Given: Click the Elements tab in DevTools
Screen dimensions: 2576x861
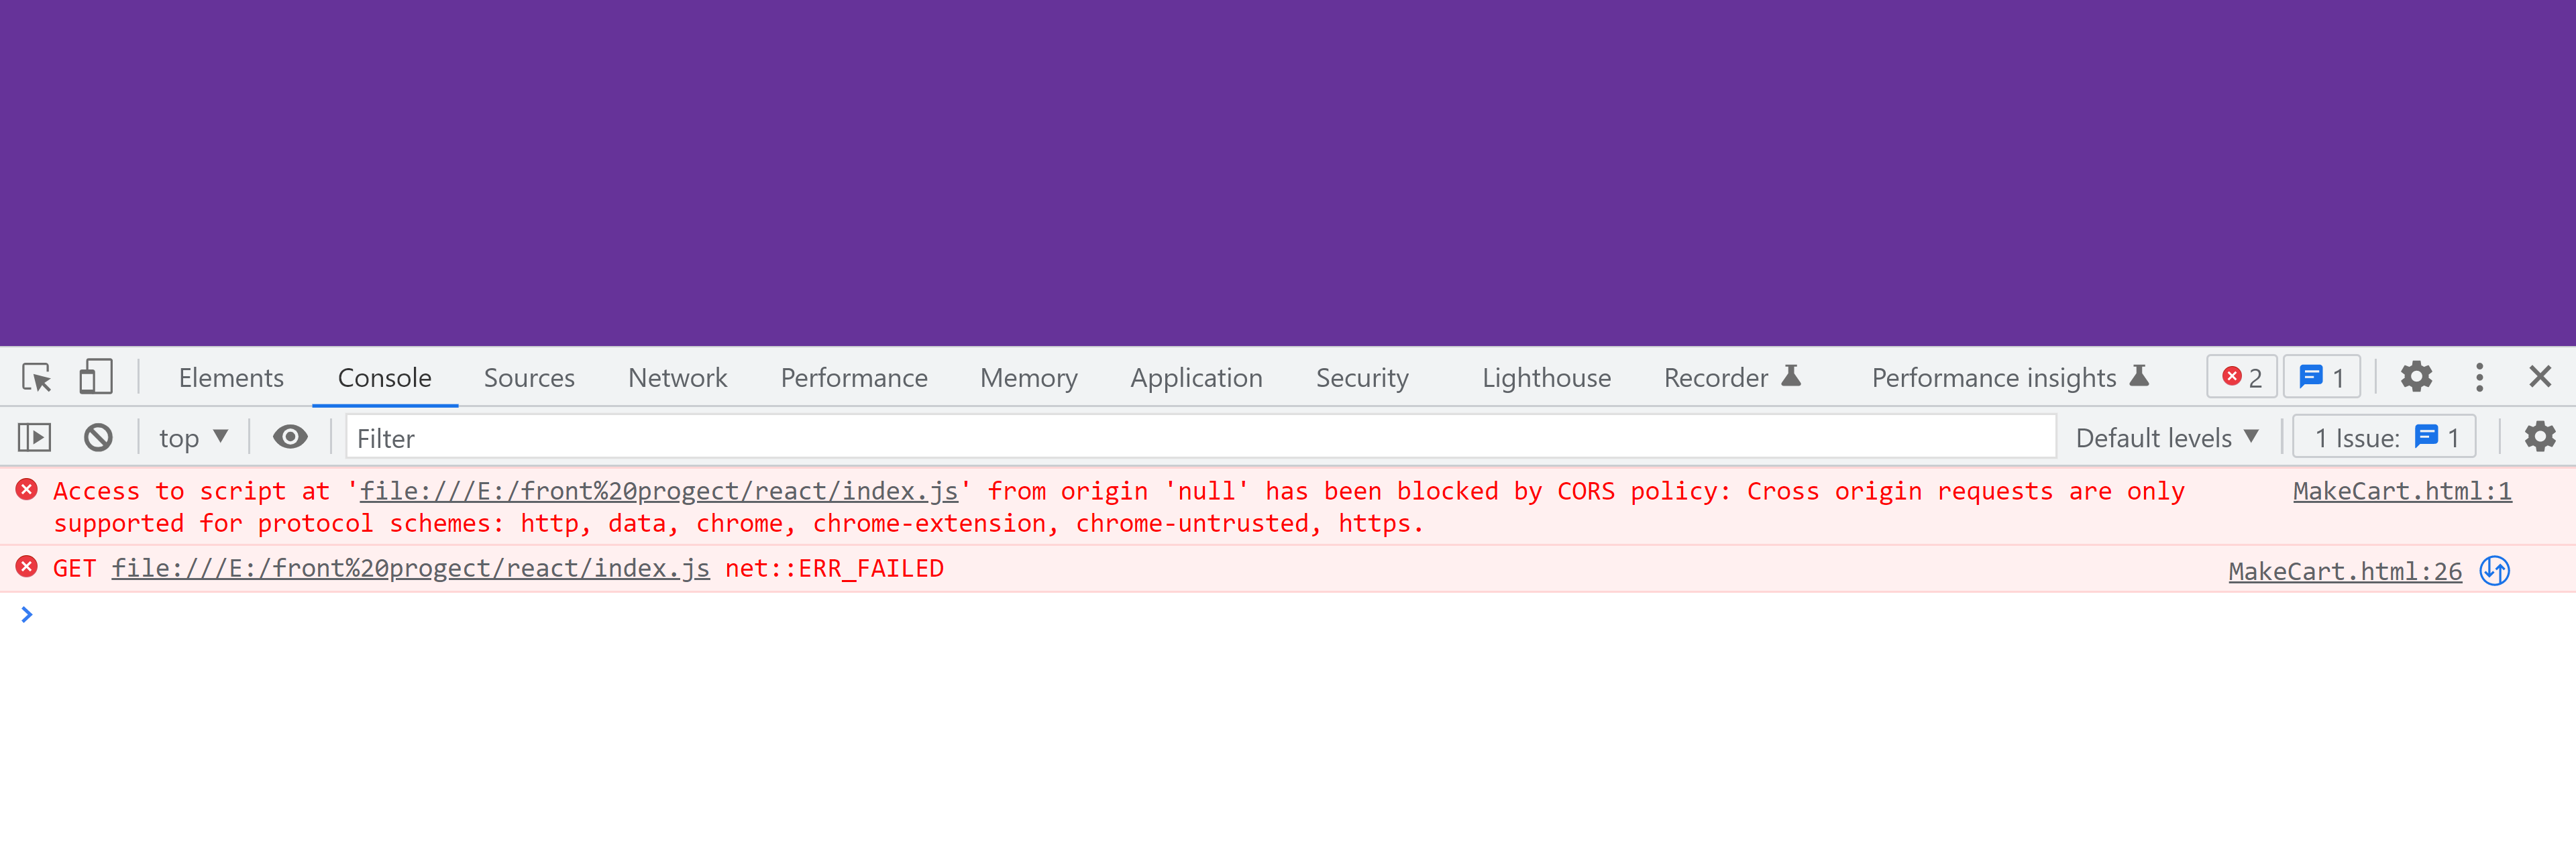Looking at the screenshot, I should tap(231, 376).
